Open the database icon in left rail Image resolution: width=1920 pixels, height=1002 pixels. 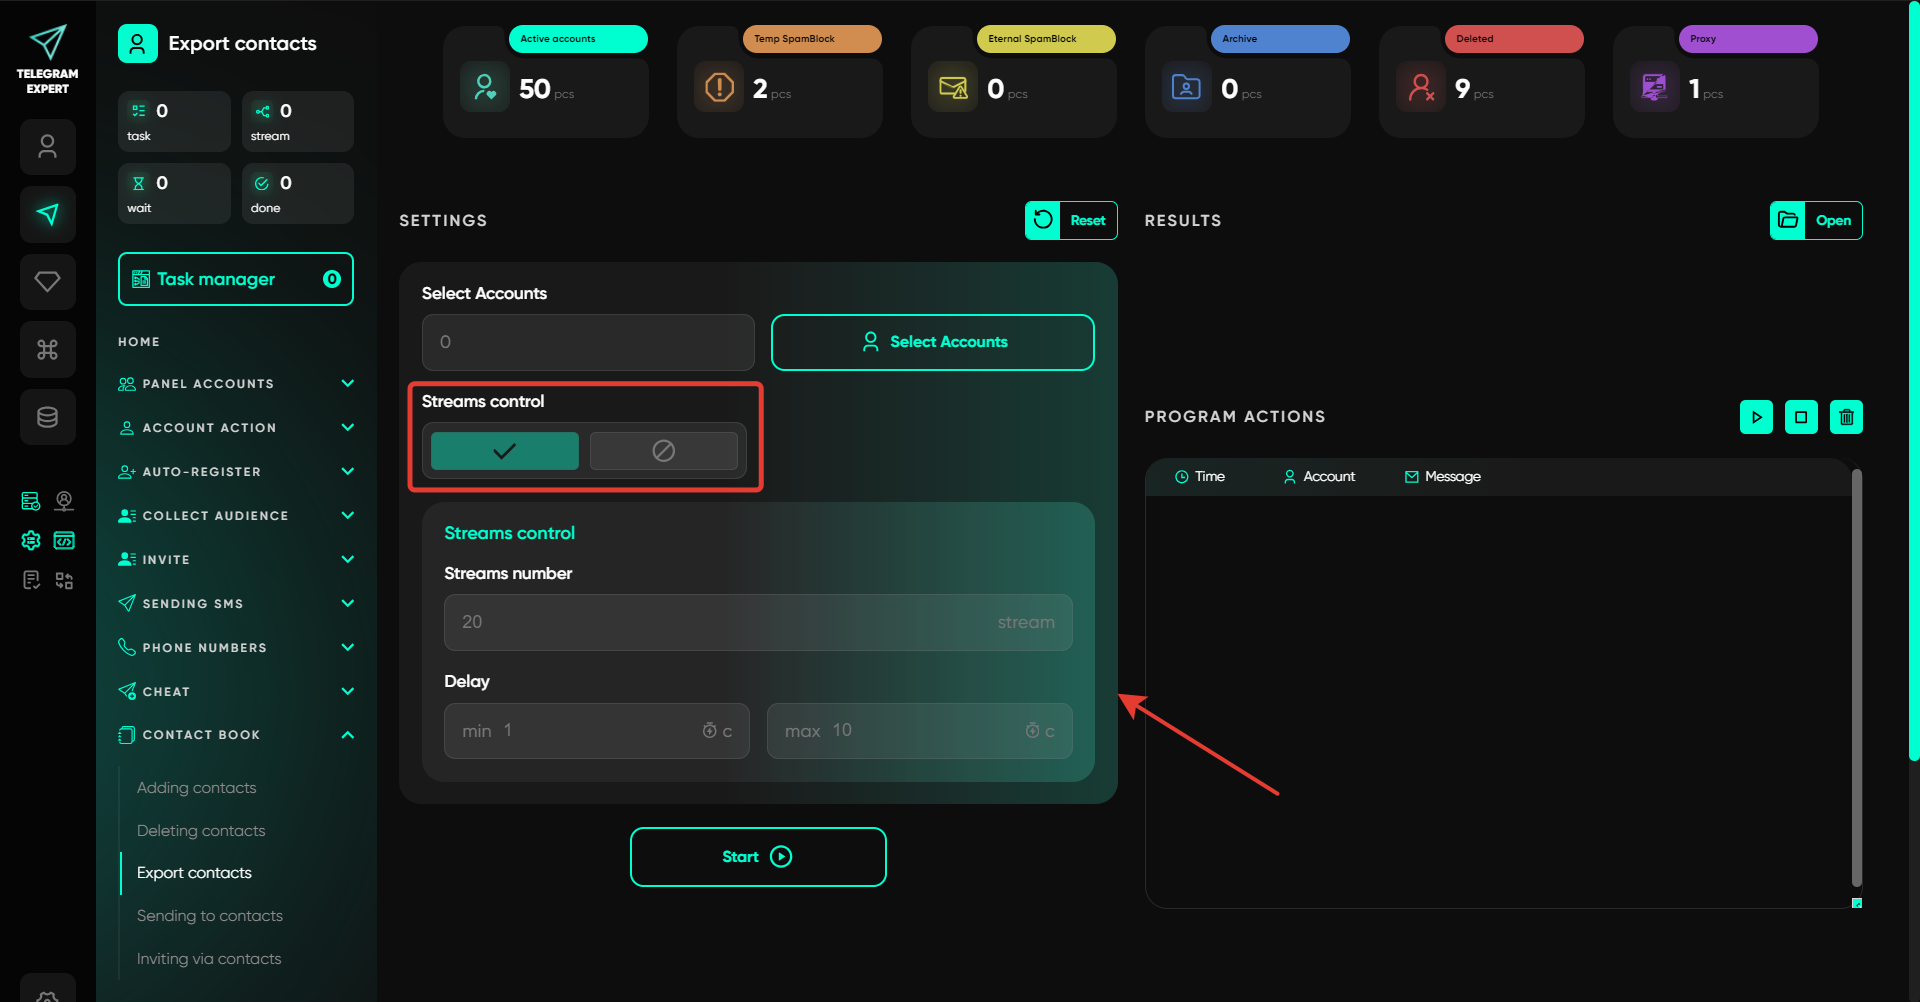click(x=47, y=417)
